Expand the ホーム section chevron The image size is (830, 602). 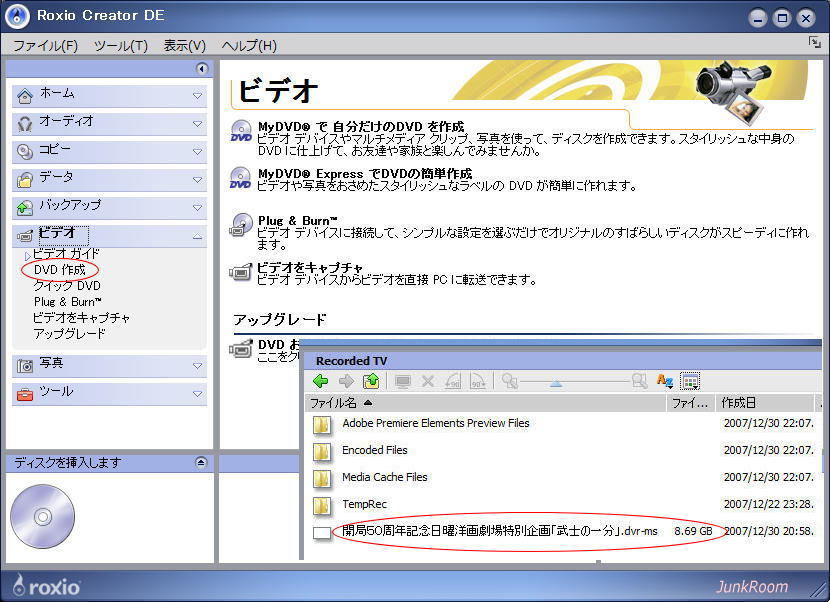click(197, 96)
